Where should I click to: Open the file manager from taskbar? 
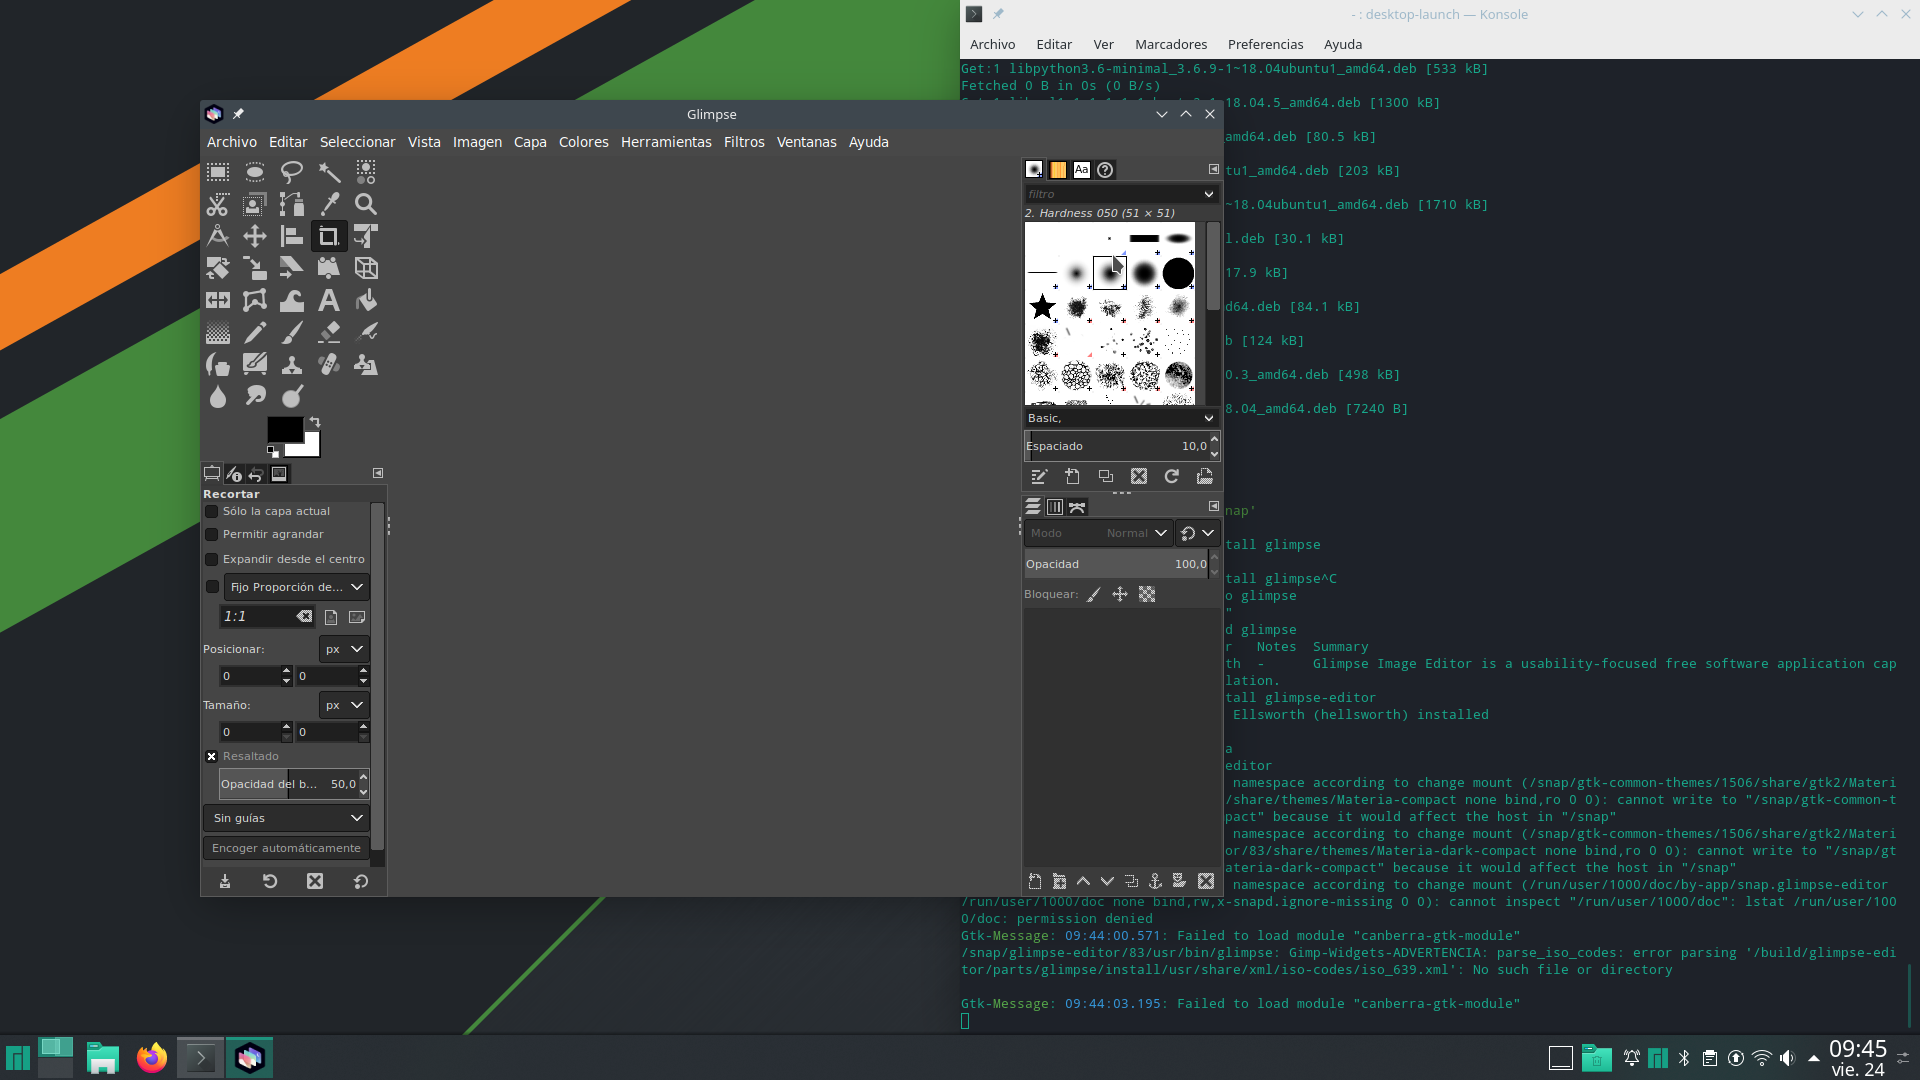click(102, 1057)
